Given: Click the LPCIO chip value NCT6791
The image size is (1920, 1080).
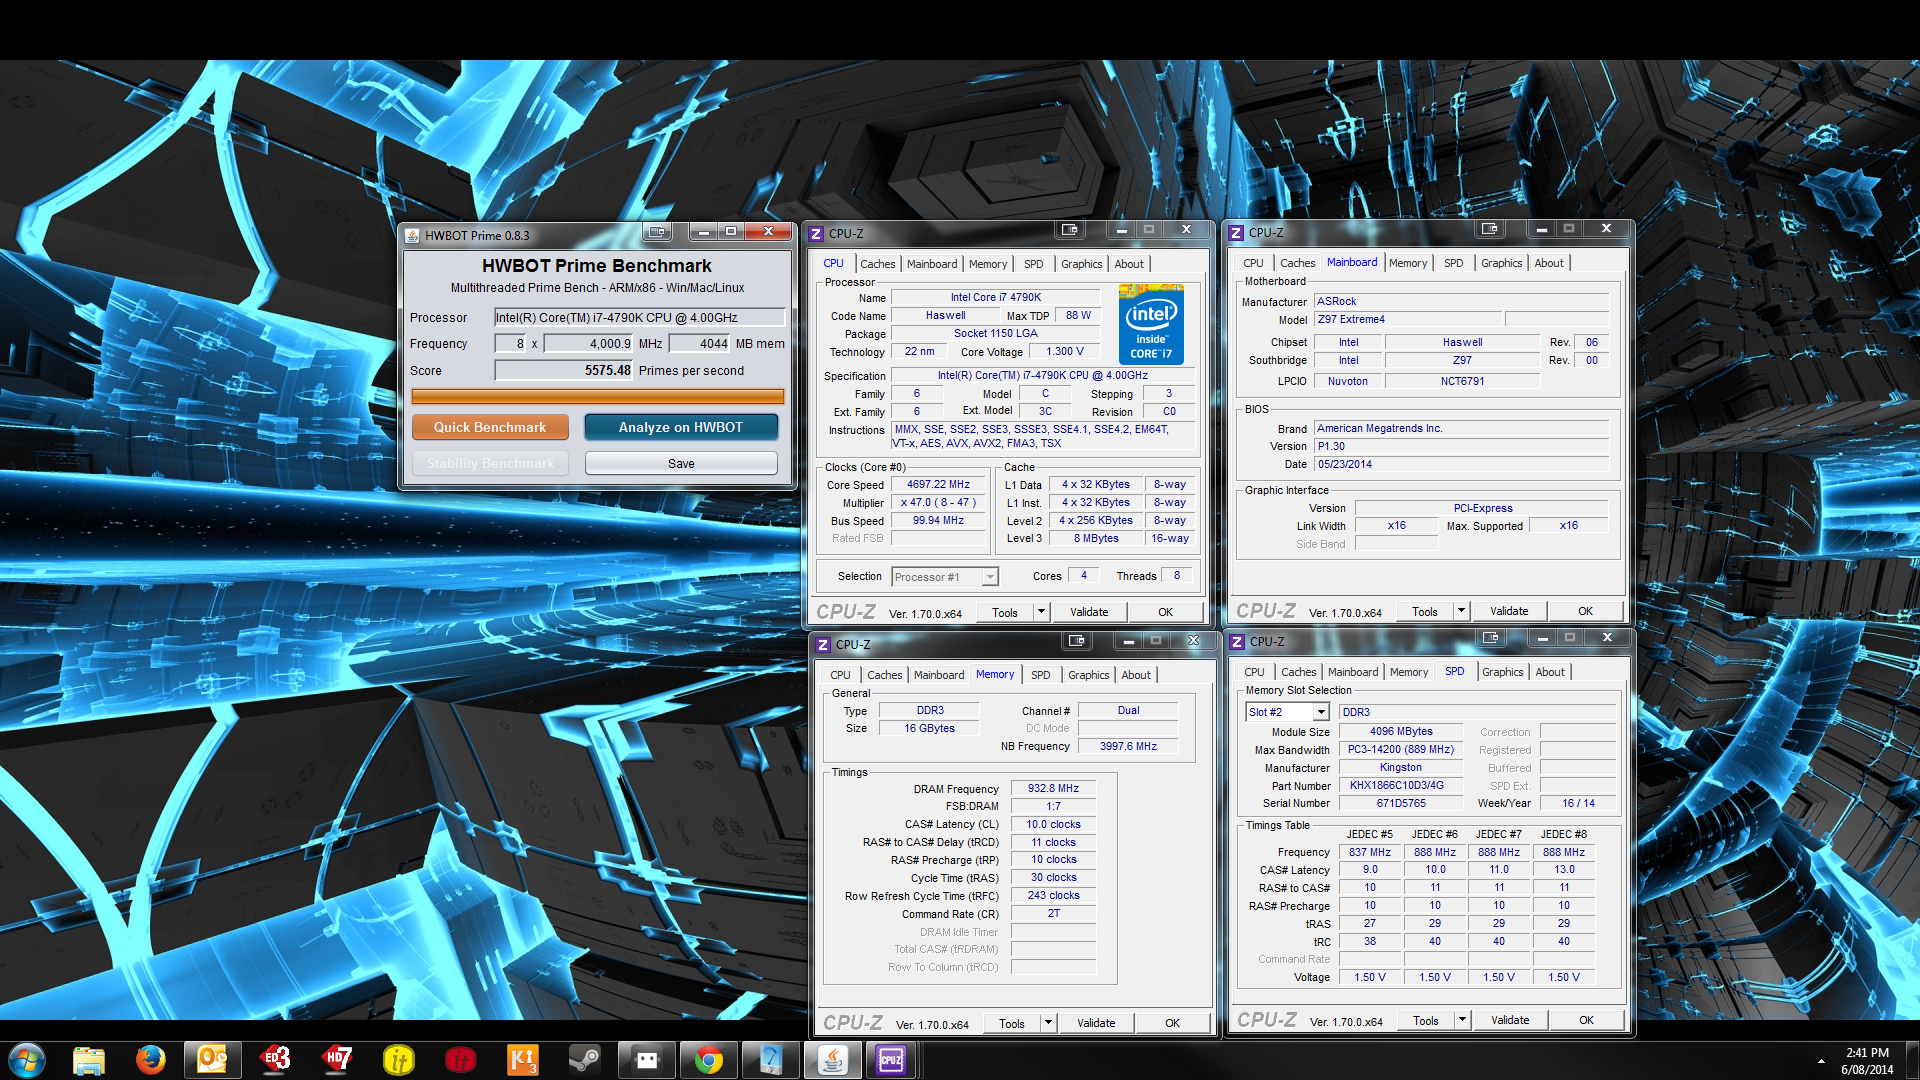Looking at the screenshot, I should (1462, 381).
